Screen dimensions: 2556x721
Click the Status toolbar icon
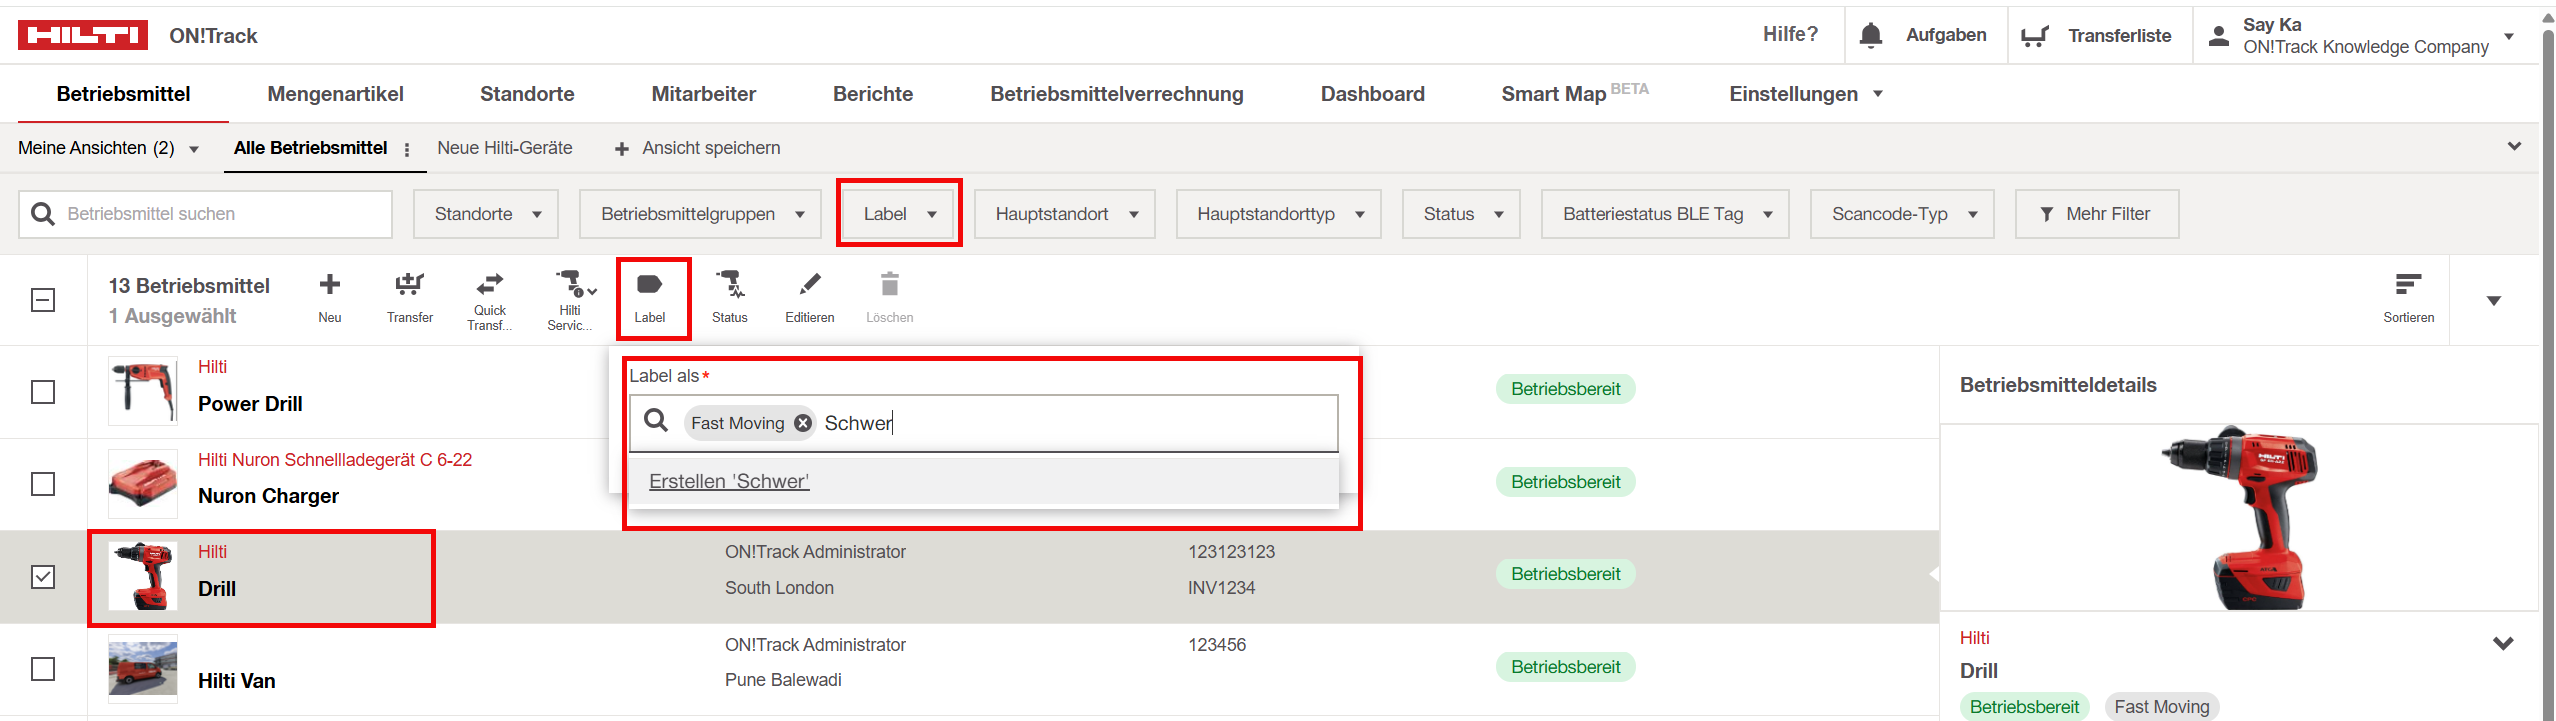pyautogui.click(x=730, y=285)
